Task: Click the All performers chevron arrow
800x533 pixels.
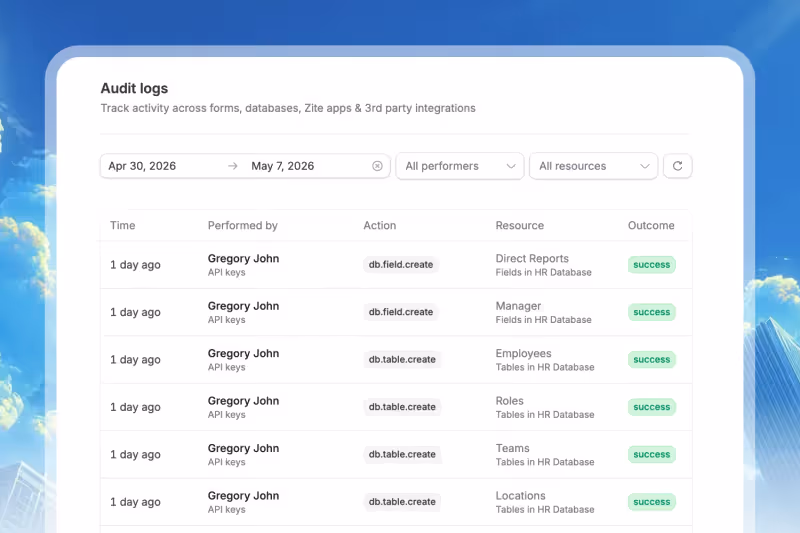Action: coord(511,166)
